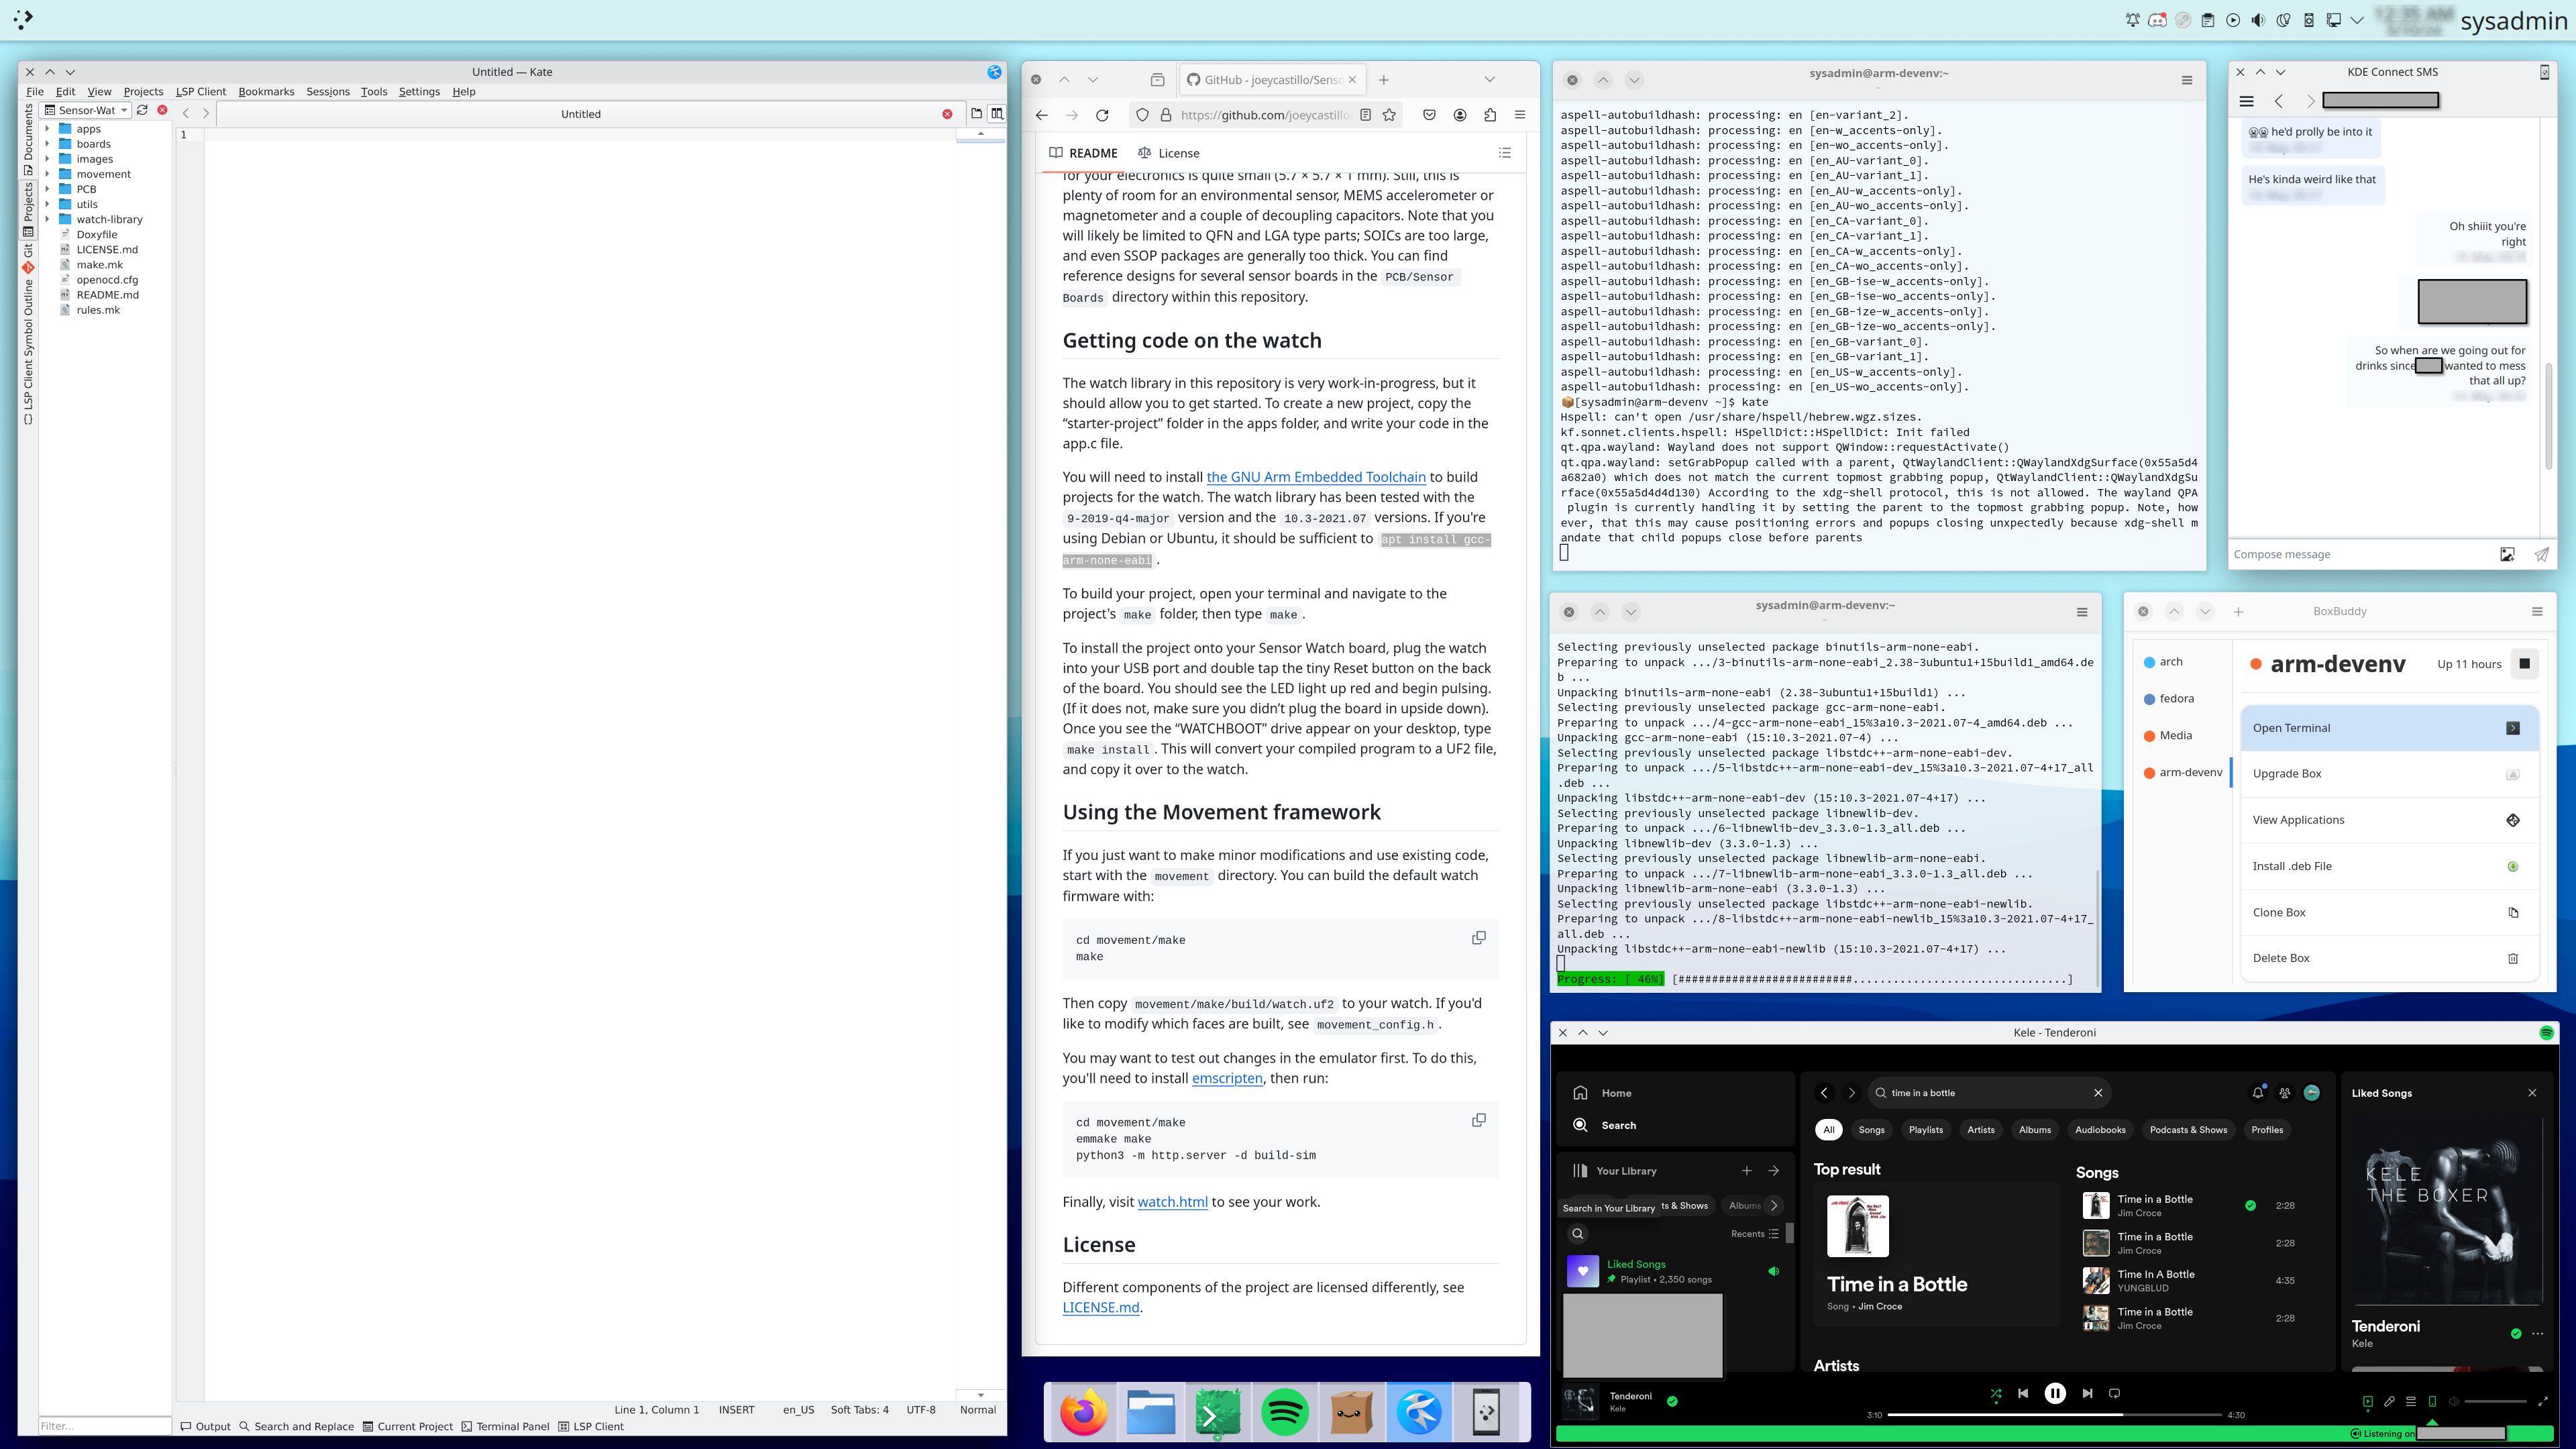Image resolution: width=2576 pixels, height=1449 pixels.
Task: Copy the cd movement/make code block
Action: tap(1478, 938)
